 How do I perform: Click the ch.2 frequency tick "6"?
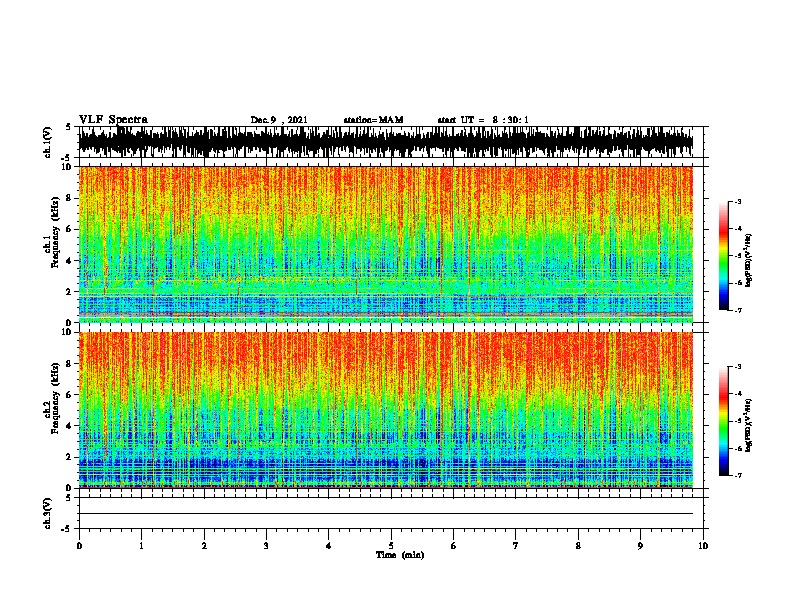(x=69, y=395)
